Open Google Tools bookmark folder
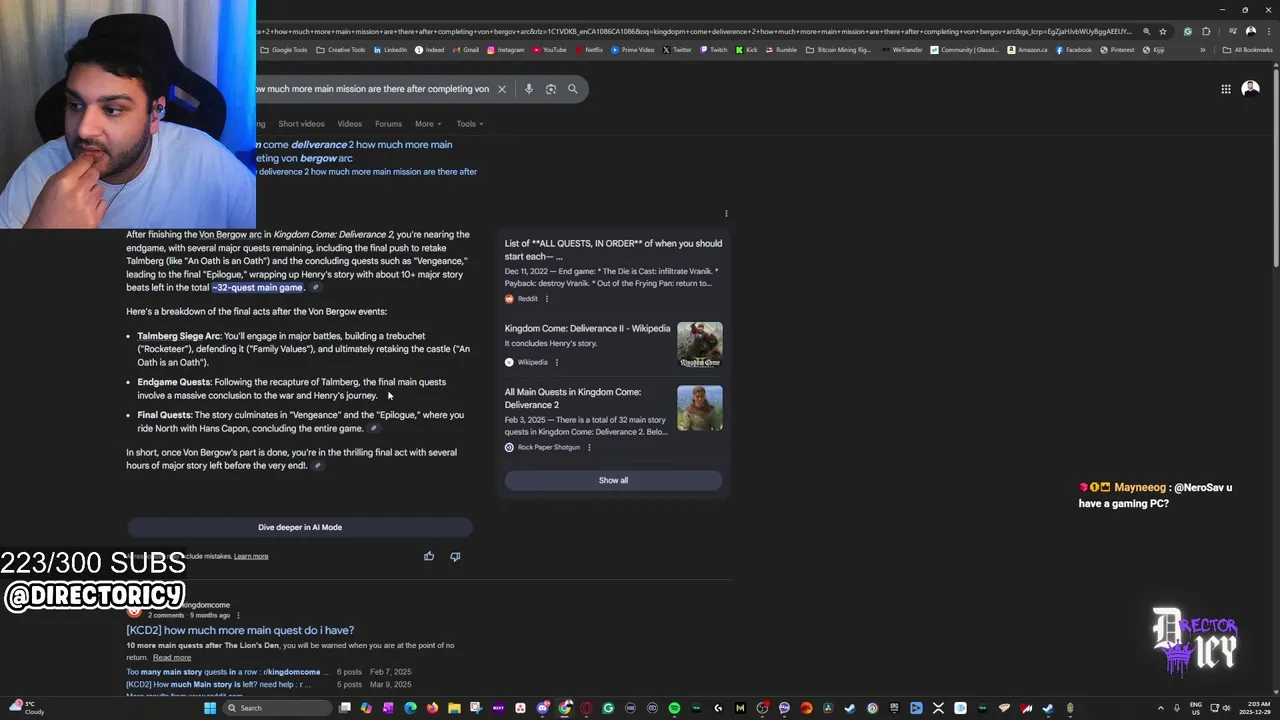1280x720 pixels. click(x=284, y=50)
